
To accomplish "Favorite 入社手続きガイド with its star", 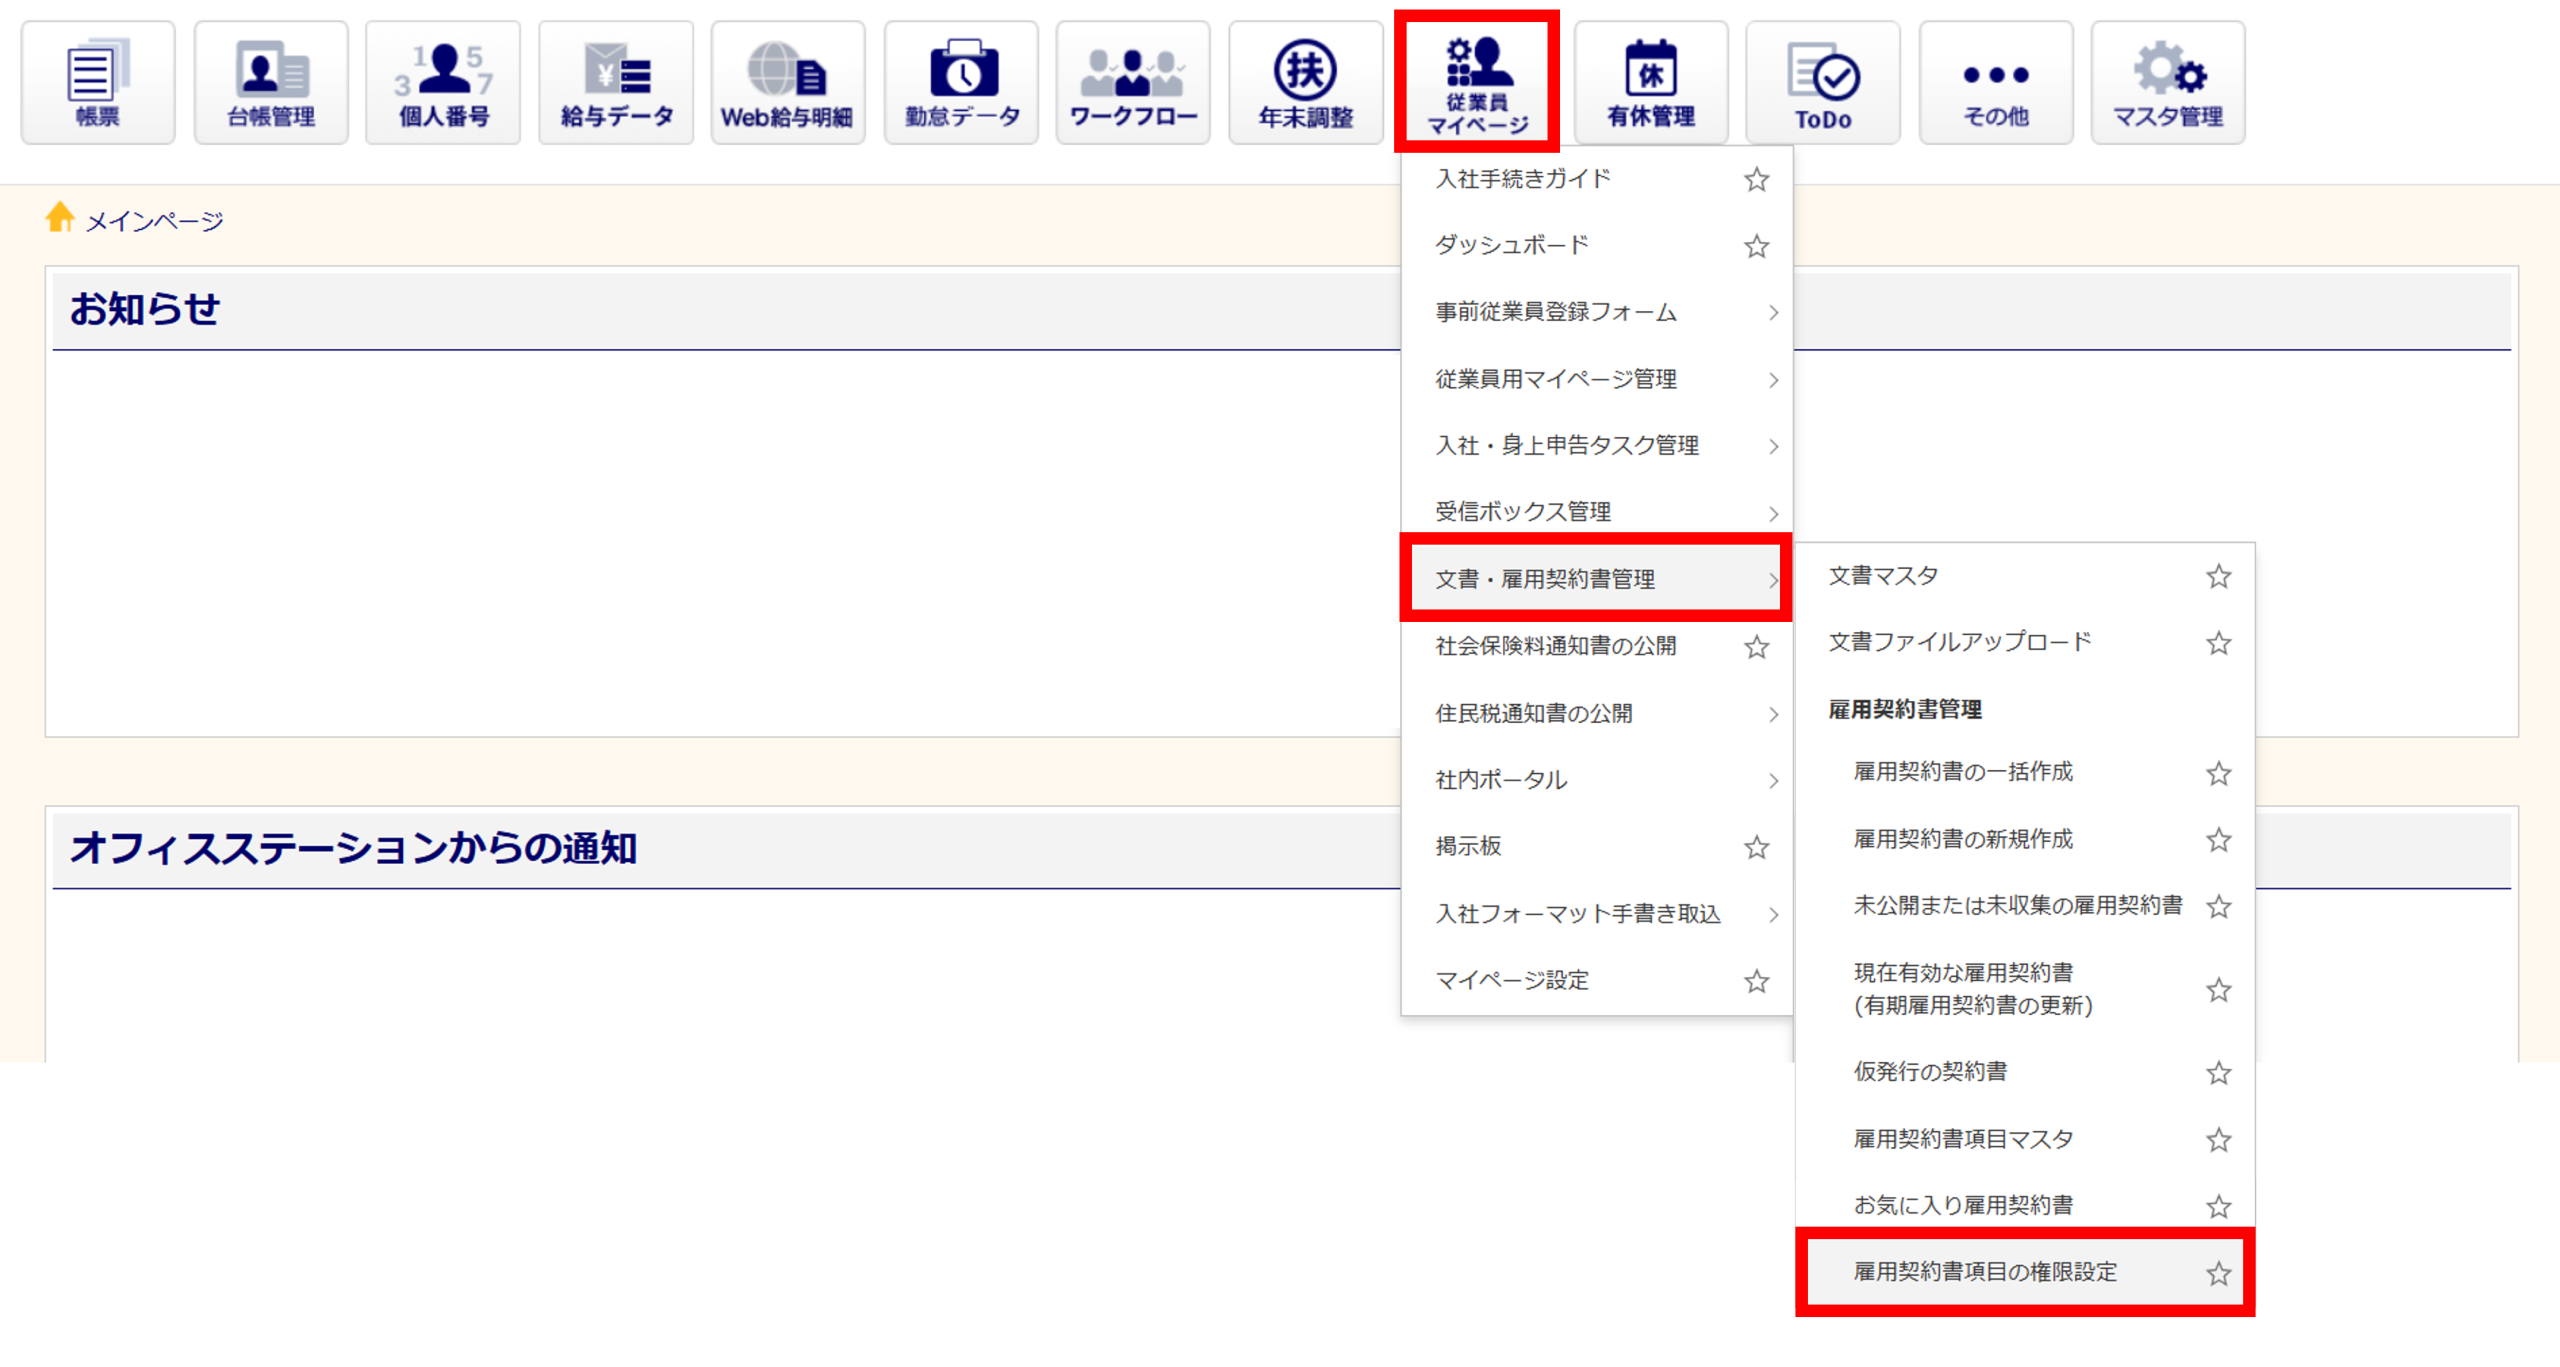I will 1757,180.
